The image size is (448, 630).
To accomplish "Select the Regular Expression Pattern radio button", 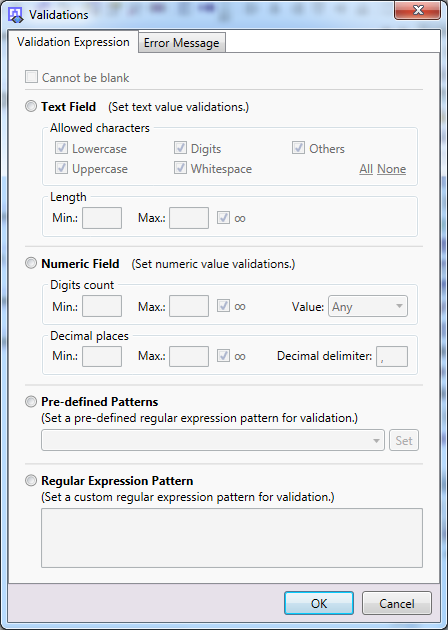I will click(31, 481).
